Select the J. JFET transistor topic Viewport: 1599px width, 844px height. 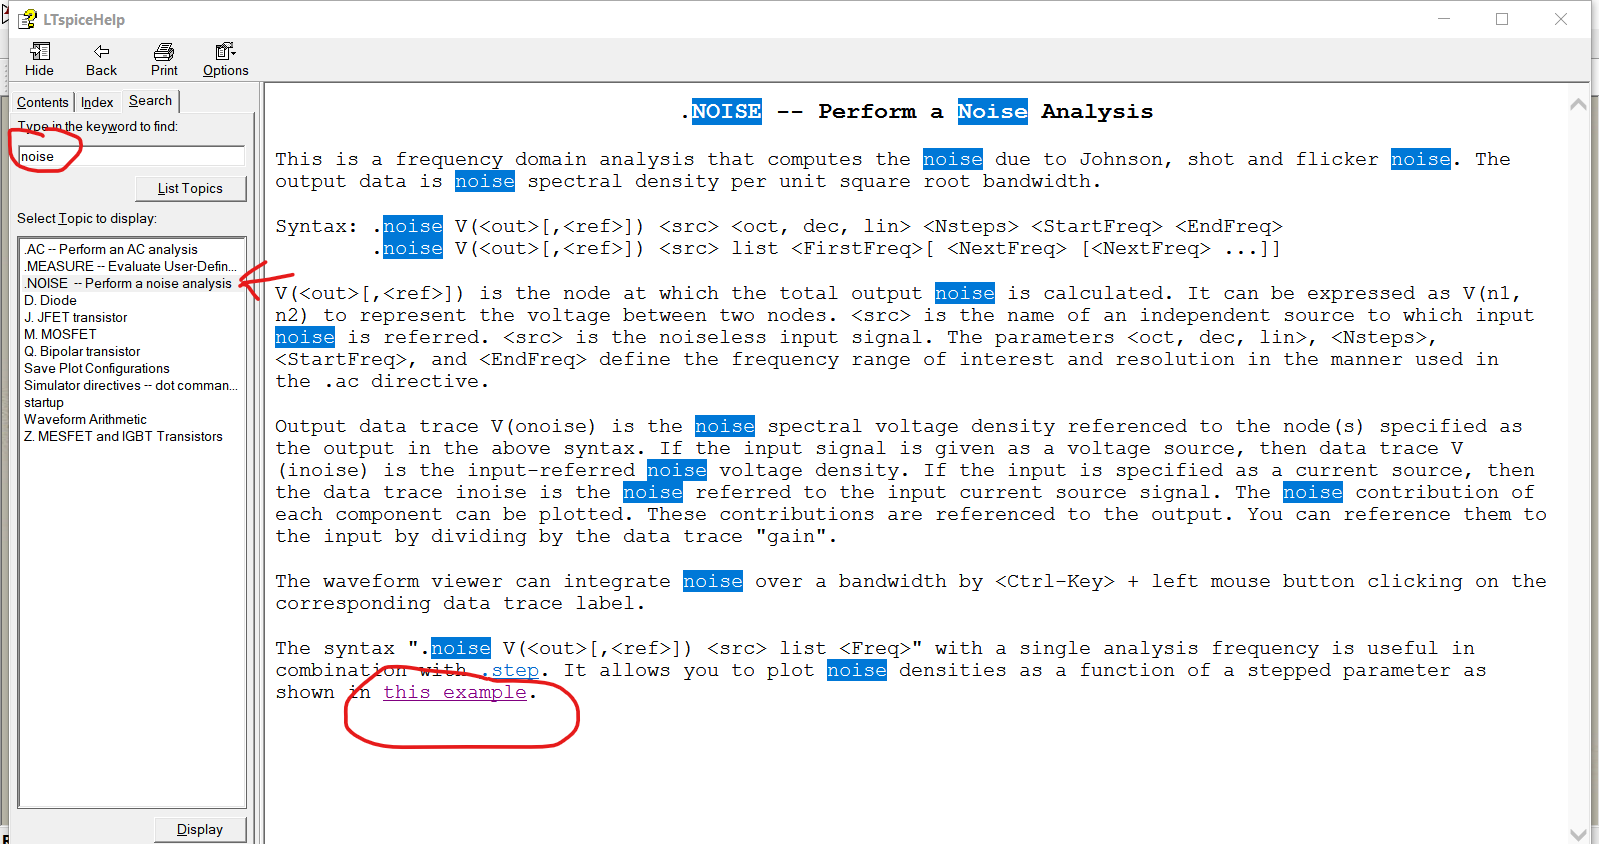pyautogui.click(x=76, y=317)
